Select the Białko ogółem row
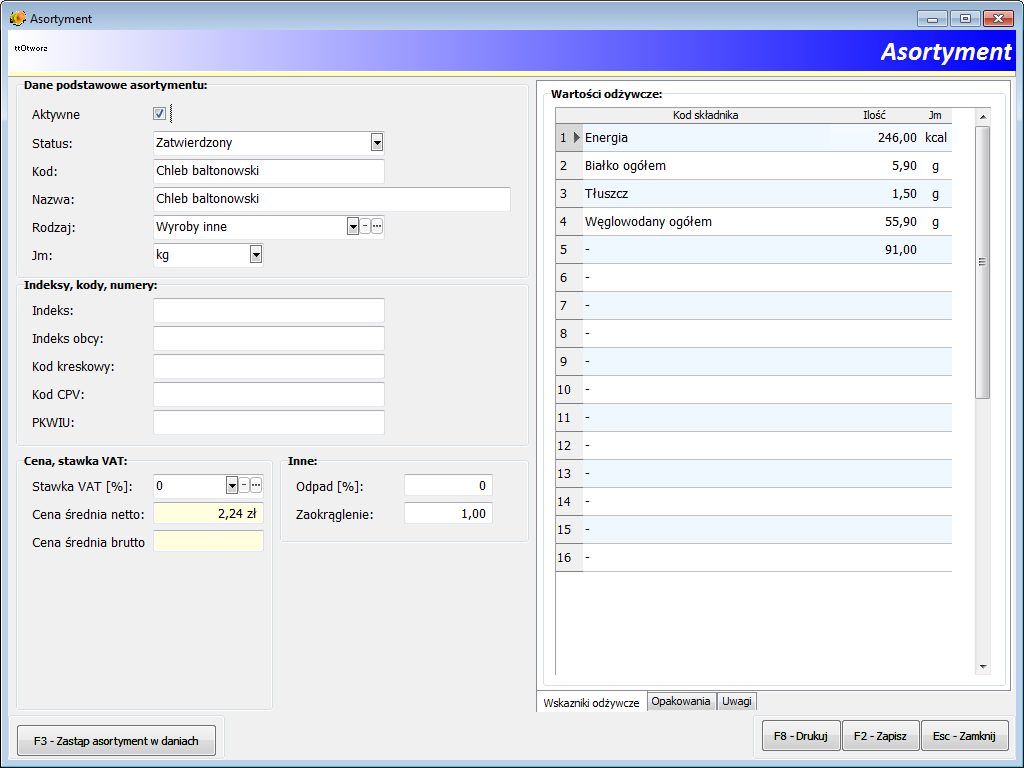This screenshot has width=1024, height=768. pos(754,166)
